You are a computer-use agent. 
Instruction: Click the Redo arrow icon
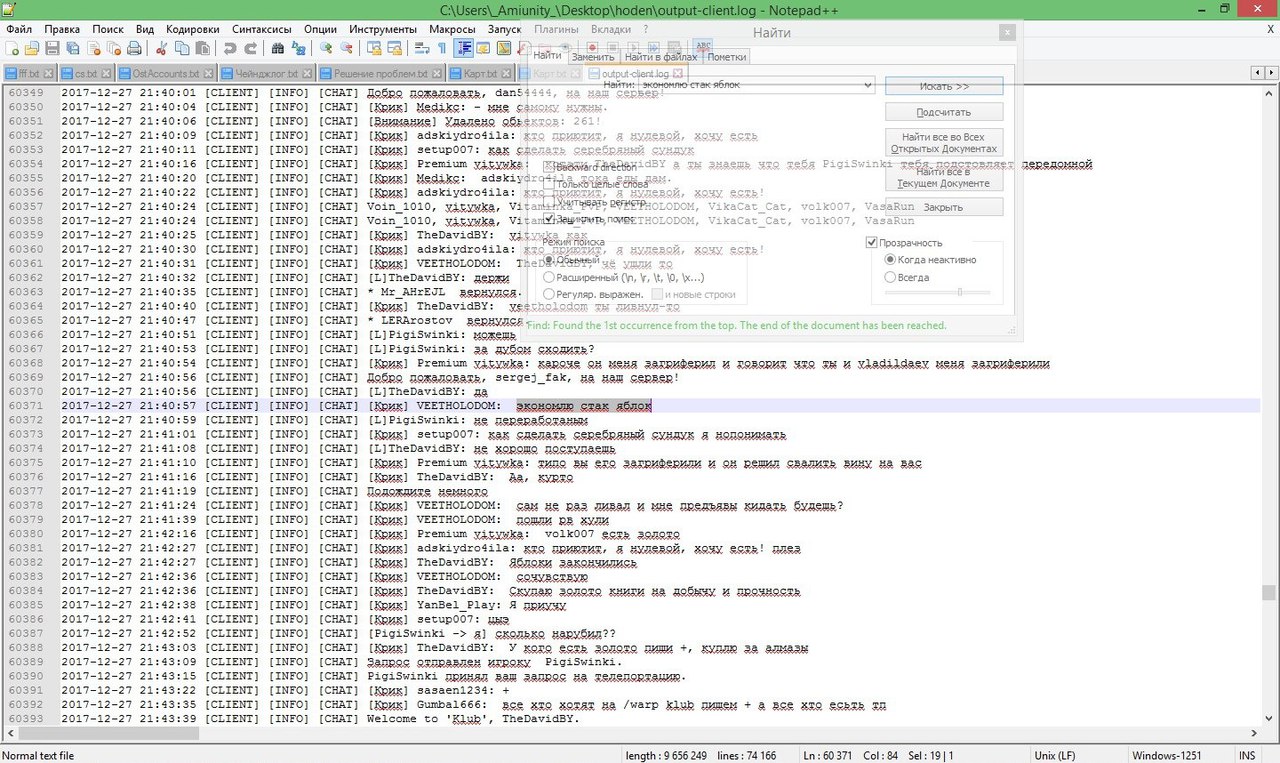[250, 48]
